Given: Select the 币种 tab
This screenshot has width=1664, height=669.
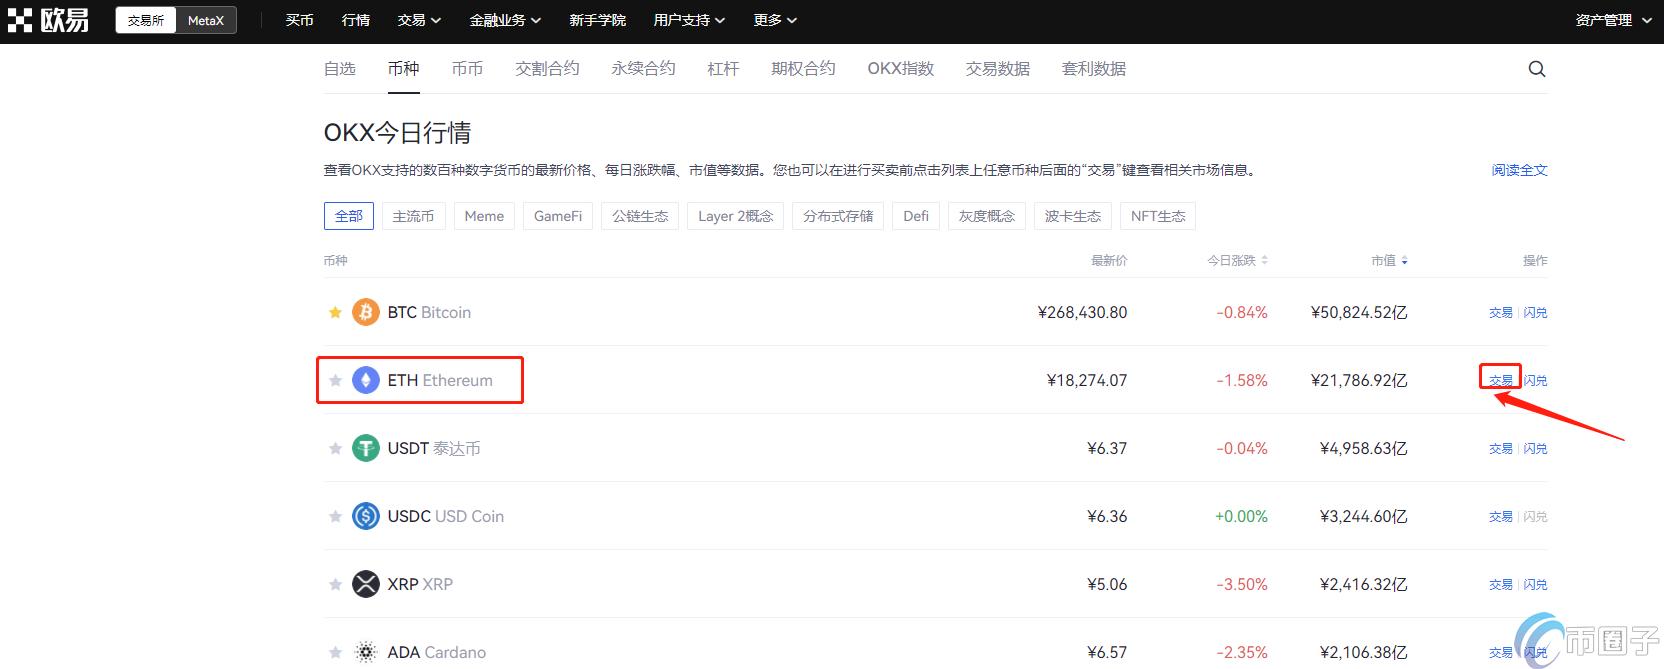Looking at the screenshot, I should 404,69.
